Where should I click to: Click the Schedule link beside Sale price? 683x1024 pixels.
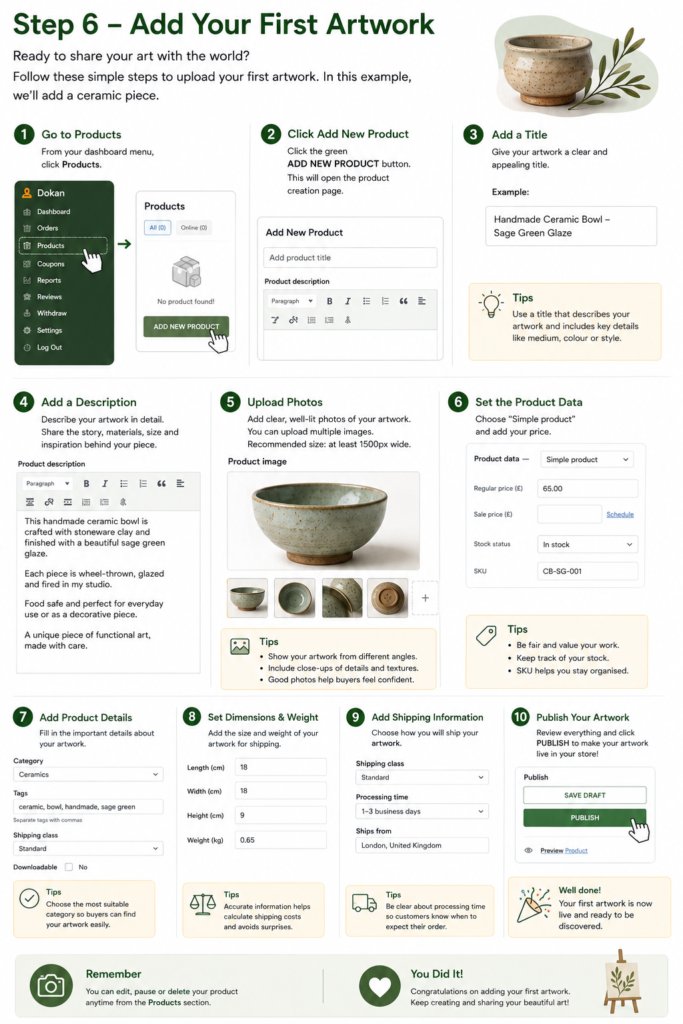(620, 515)
